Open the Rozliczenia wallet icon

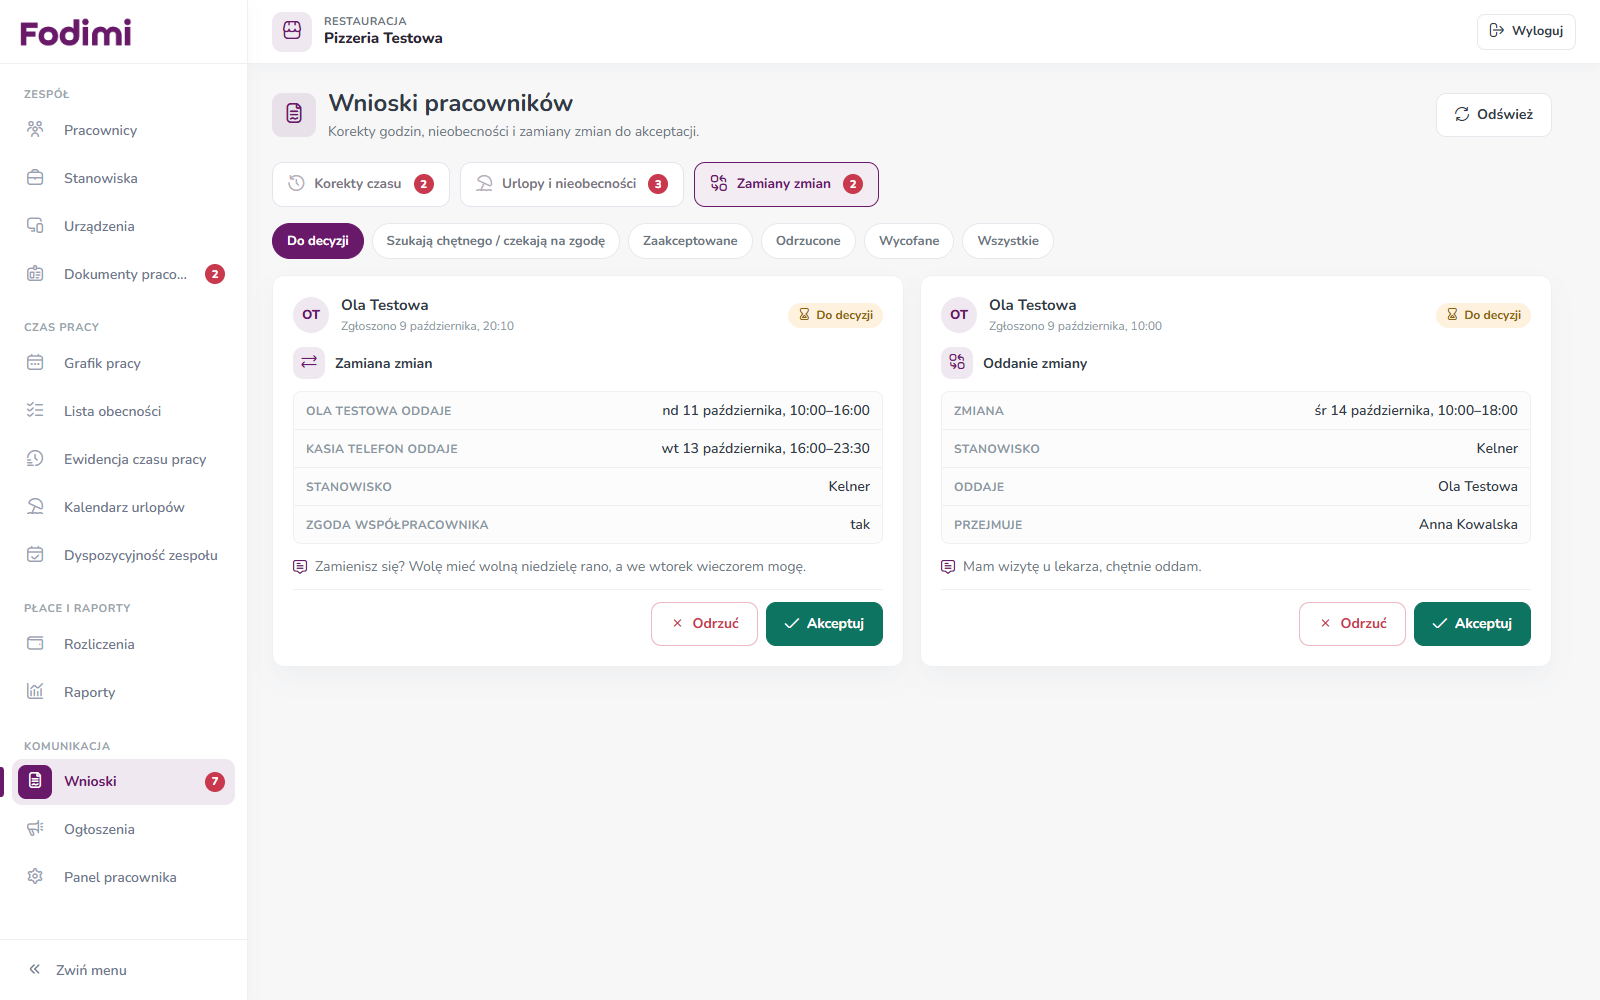point(35,644)
